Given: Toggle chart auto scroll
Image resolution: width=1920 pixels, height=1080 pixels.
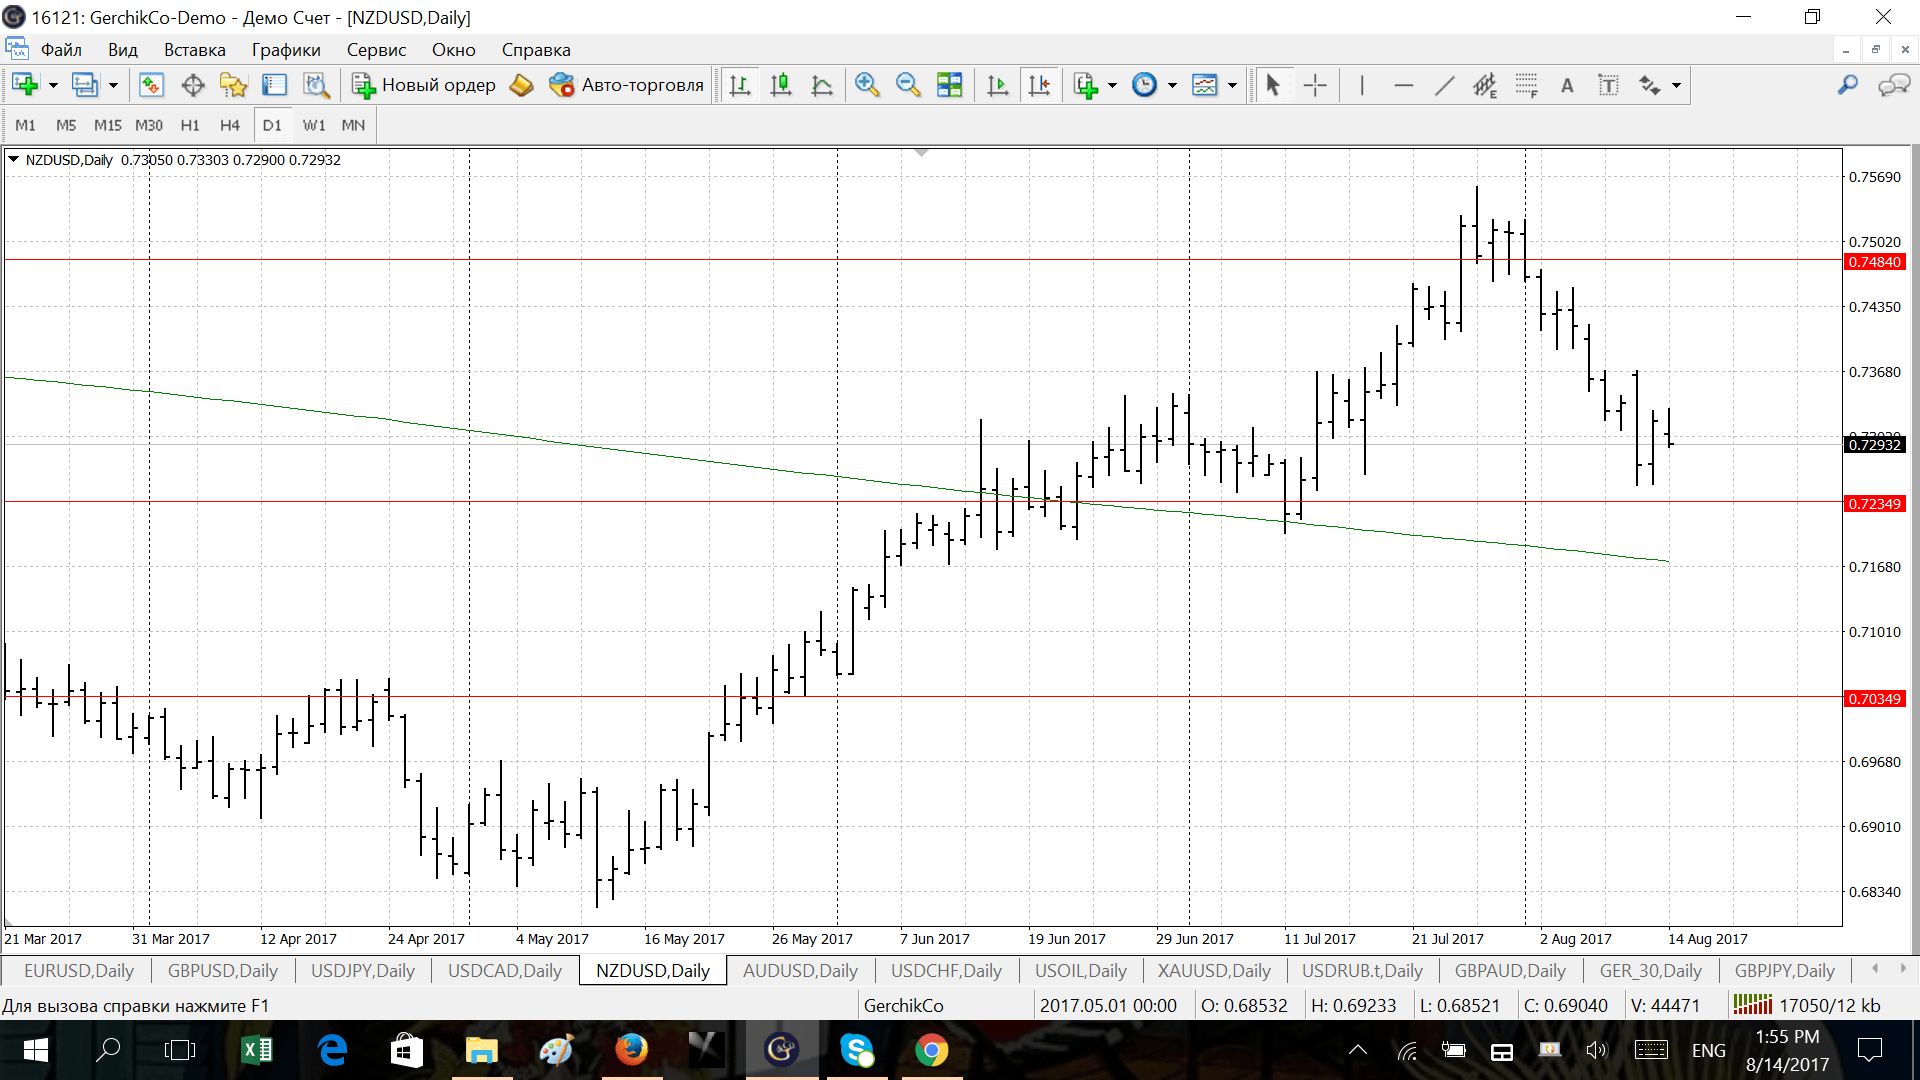Looking at the screenshot, I should tap(998, 85).
